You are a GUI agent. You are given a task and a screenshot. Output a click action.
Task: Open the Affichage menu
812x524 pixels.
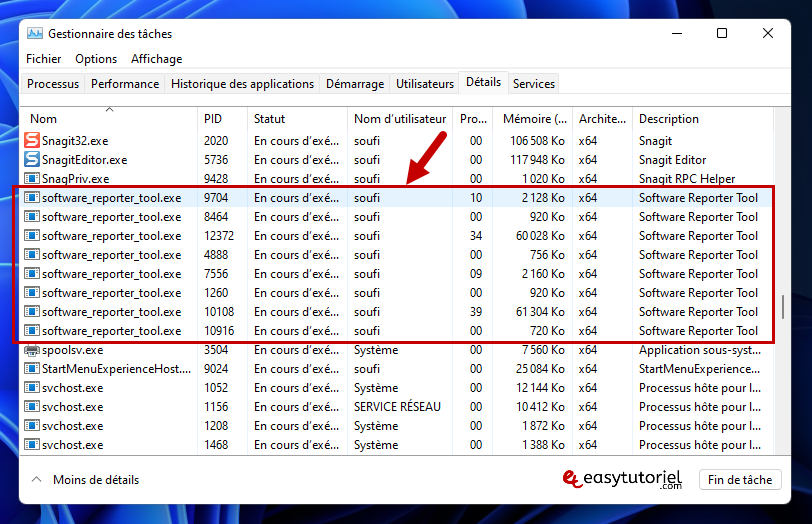coord(156,59)
